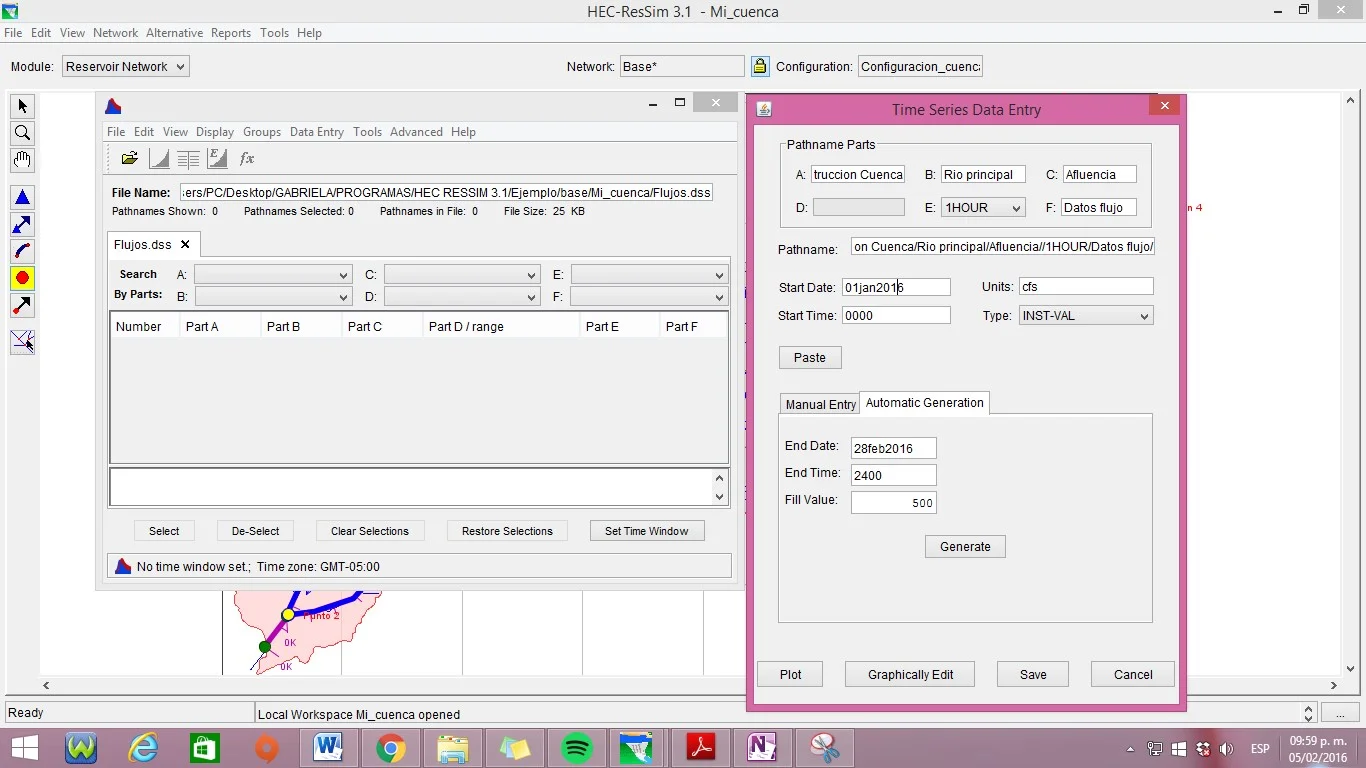1366x768 pixels.
Task: Click the tabulate lines icon in DSSVue toolbar
Action: (187, 158)
